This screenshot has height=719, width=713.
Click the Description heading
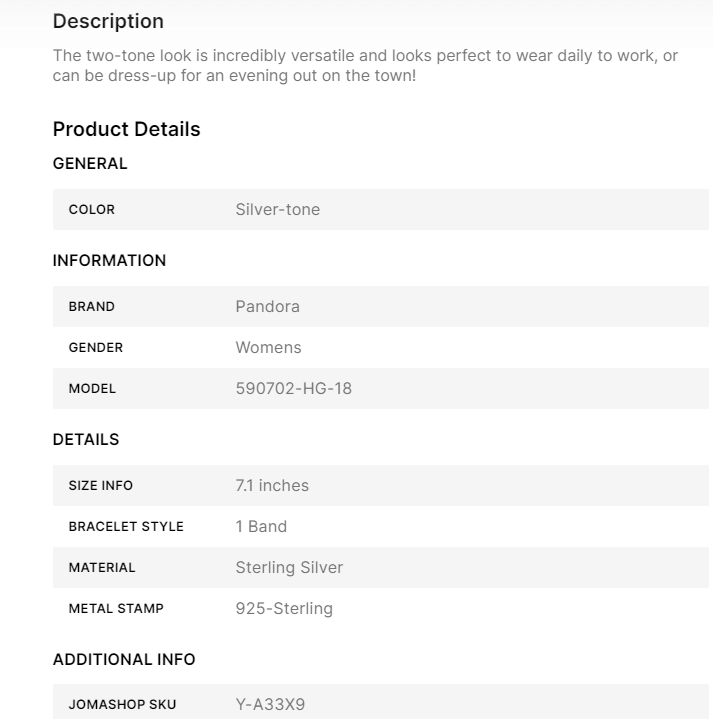108,21
